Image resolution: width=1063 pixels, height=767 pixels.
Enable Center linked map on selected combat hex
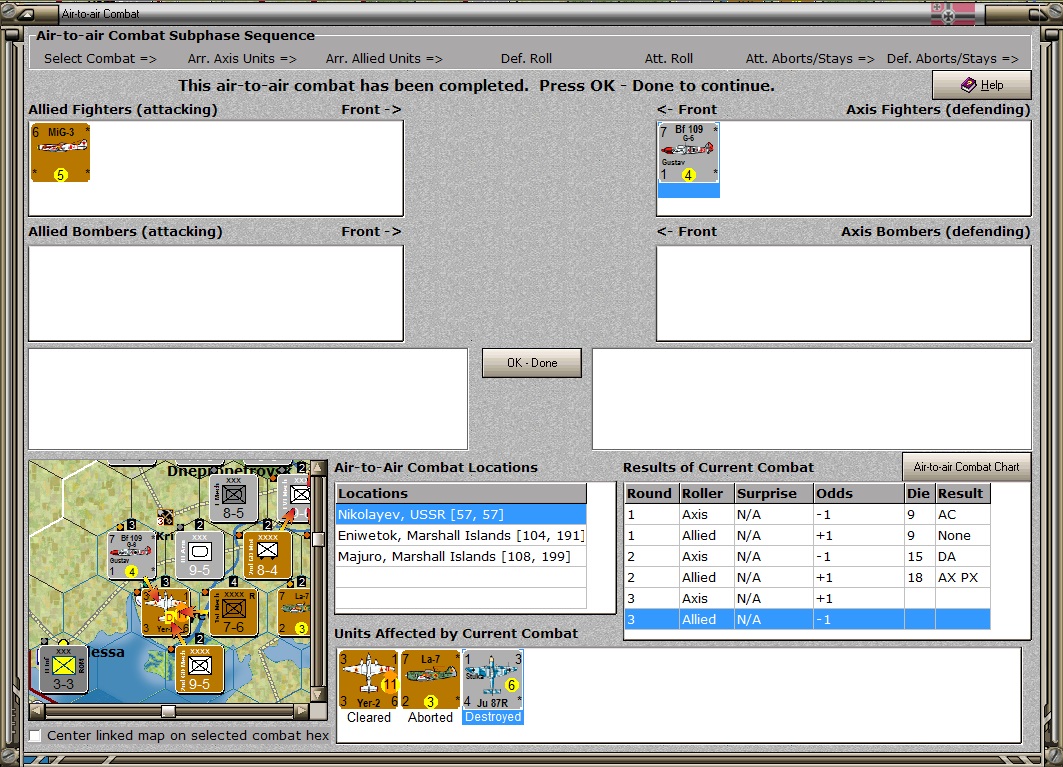[35, 735]
